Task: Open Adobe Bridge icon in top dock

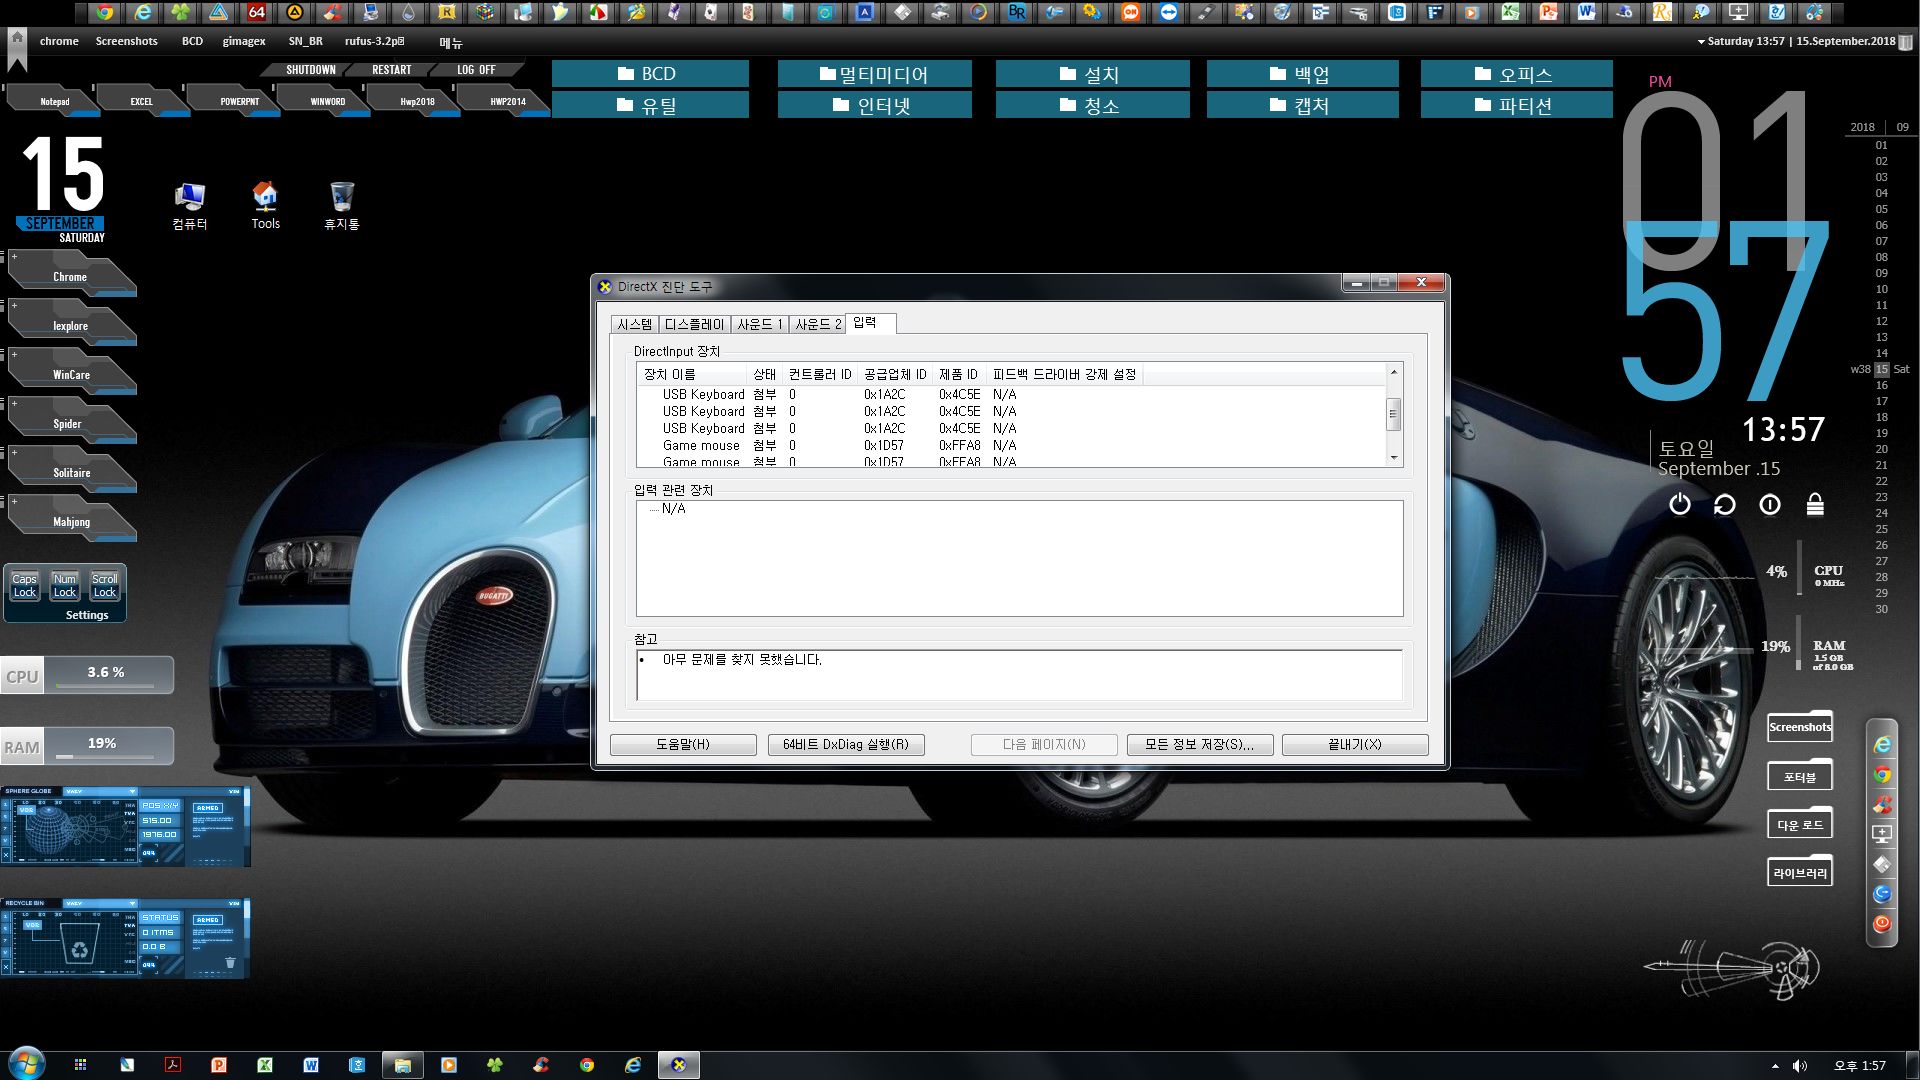Action: point(1017,12)
